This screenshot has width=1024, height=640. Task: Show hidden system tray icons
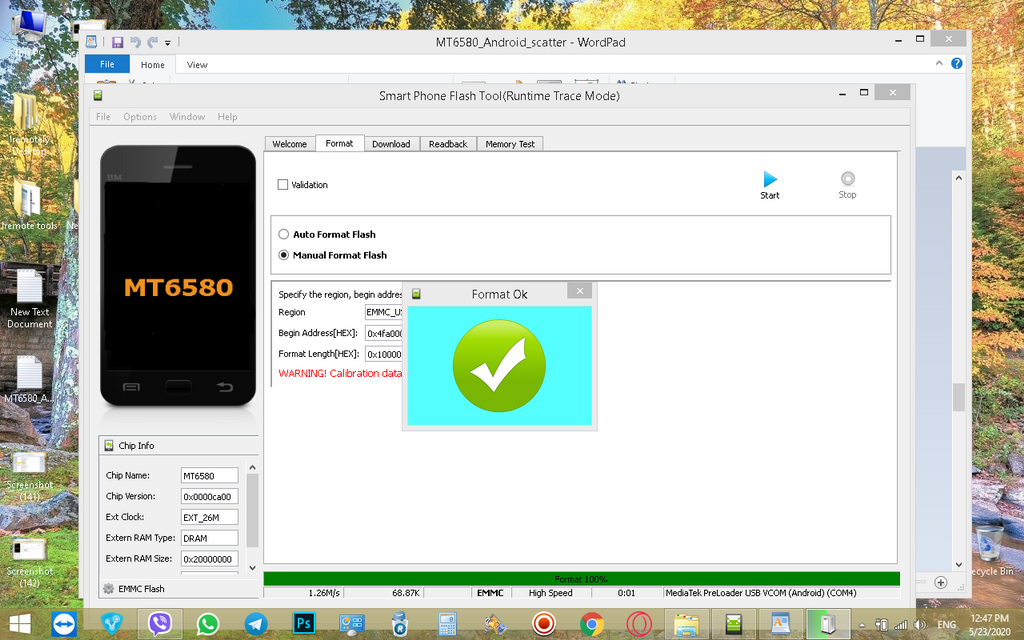point(862,625)
